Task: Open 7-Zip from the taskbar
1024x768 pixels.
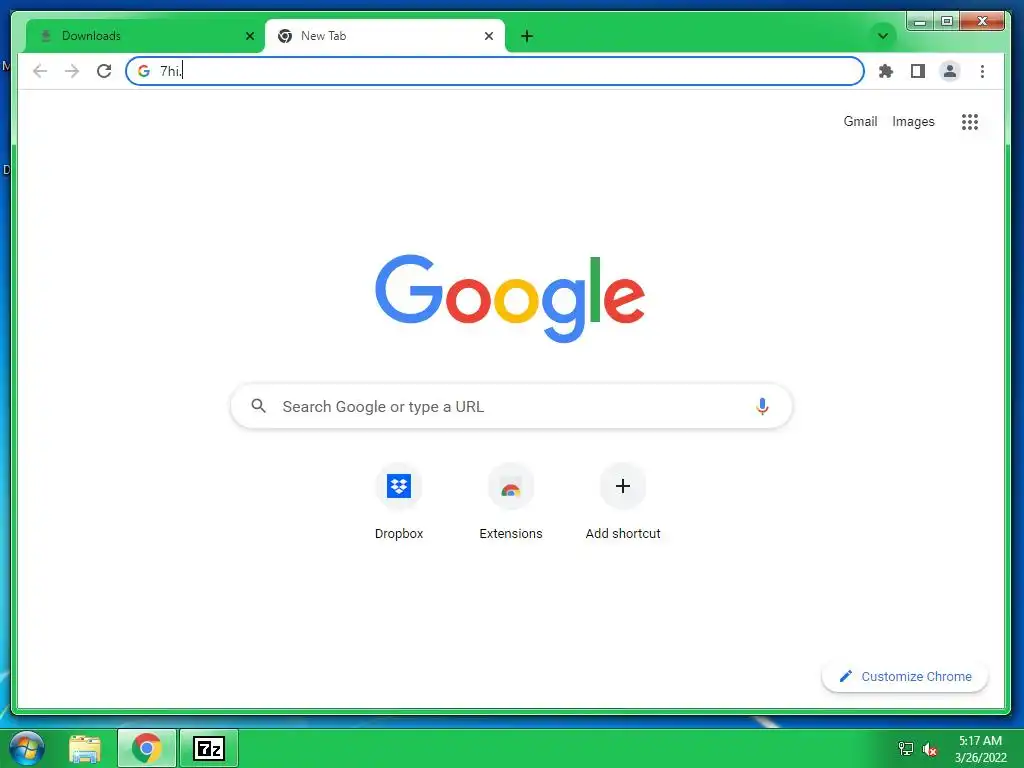Action: 209,748
